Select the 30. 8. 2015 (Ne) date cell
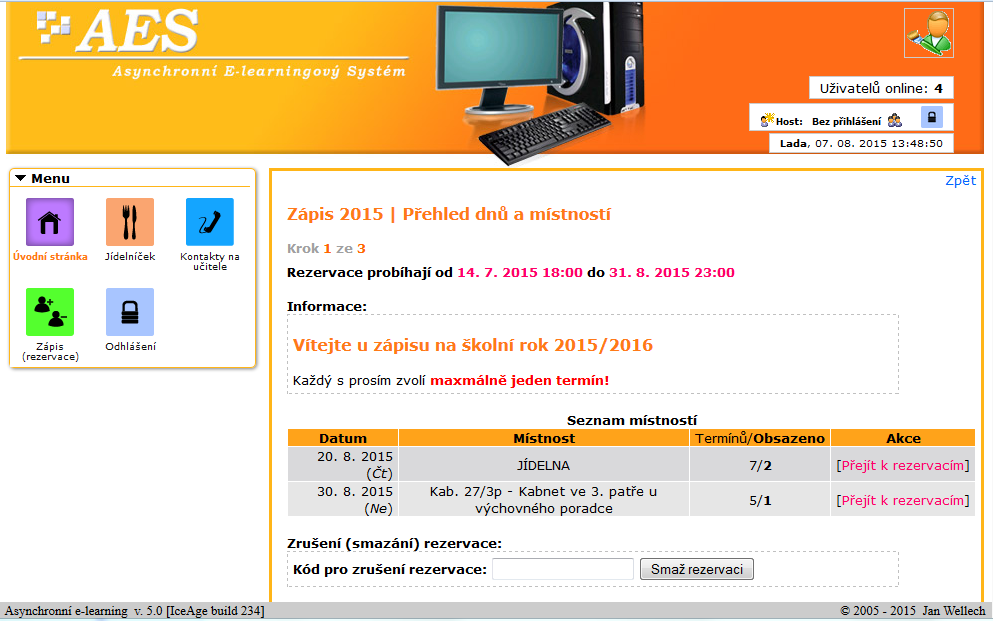The height and width of the screenshot is (621, 993). pyautogui.click(x=343, y=499)
